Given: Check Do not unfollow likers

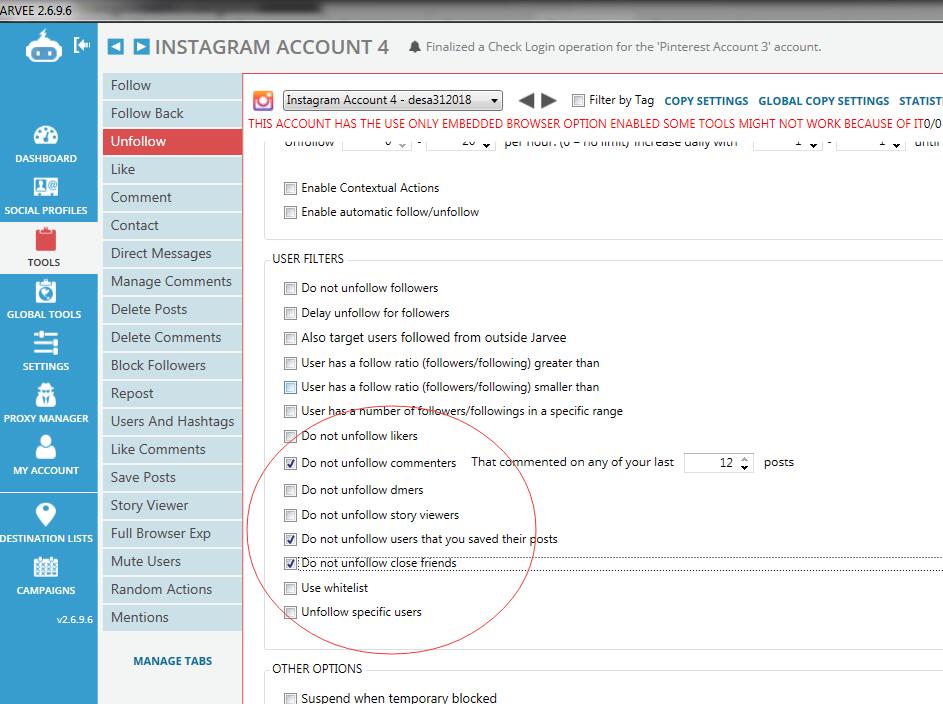Looking at the screenshot, I should coord(290,436).
